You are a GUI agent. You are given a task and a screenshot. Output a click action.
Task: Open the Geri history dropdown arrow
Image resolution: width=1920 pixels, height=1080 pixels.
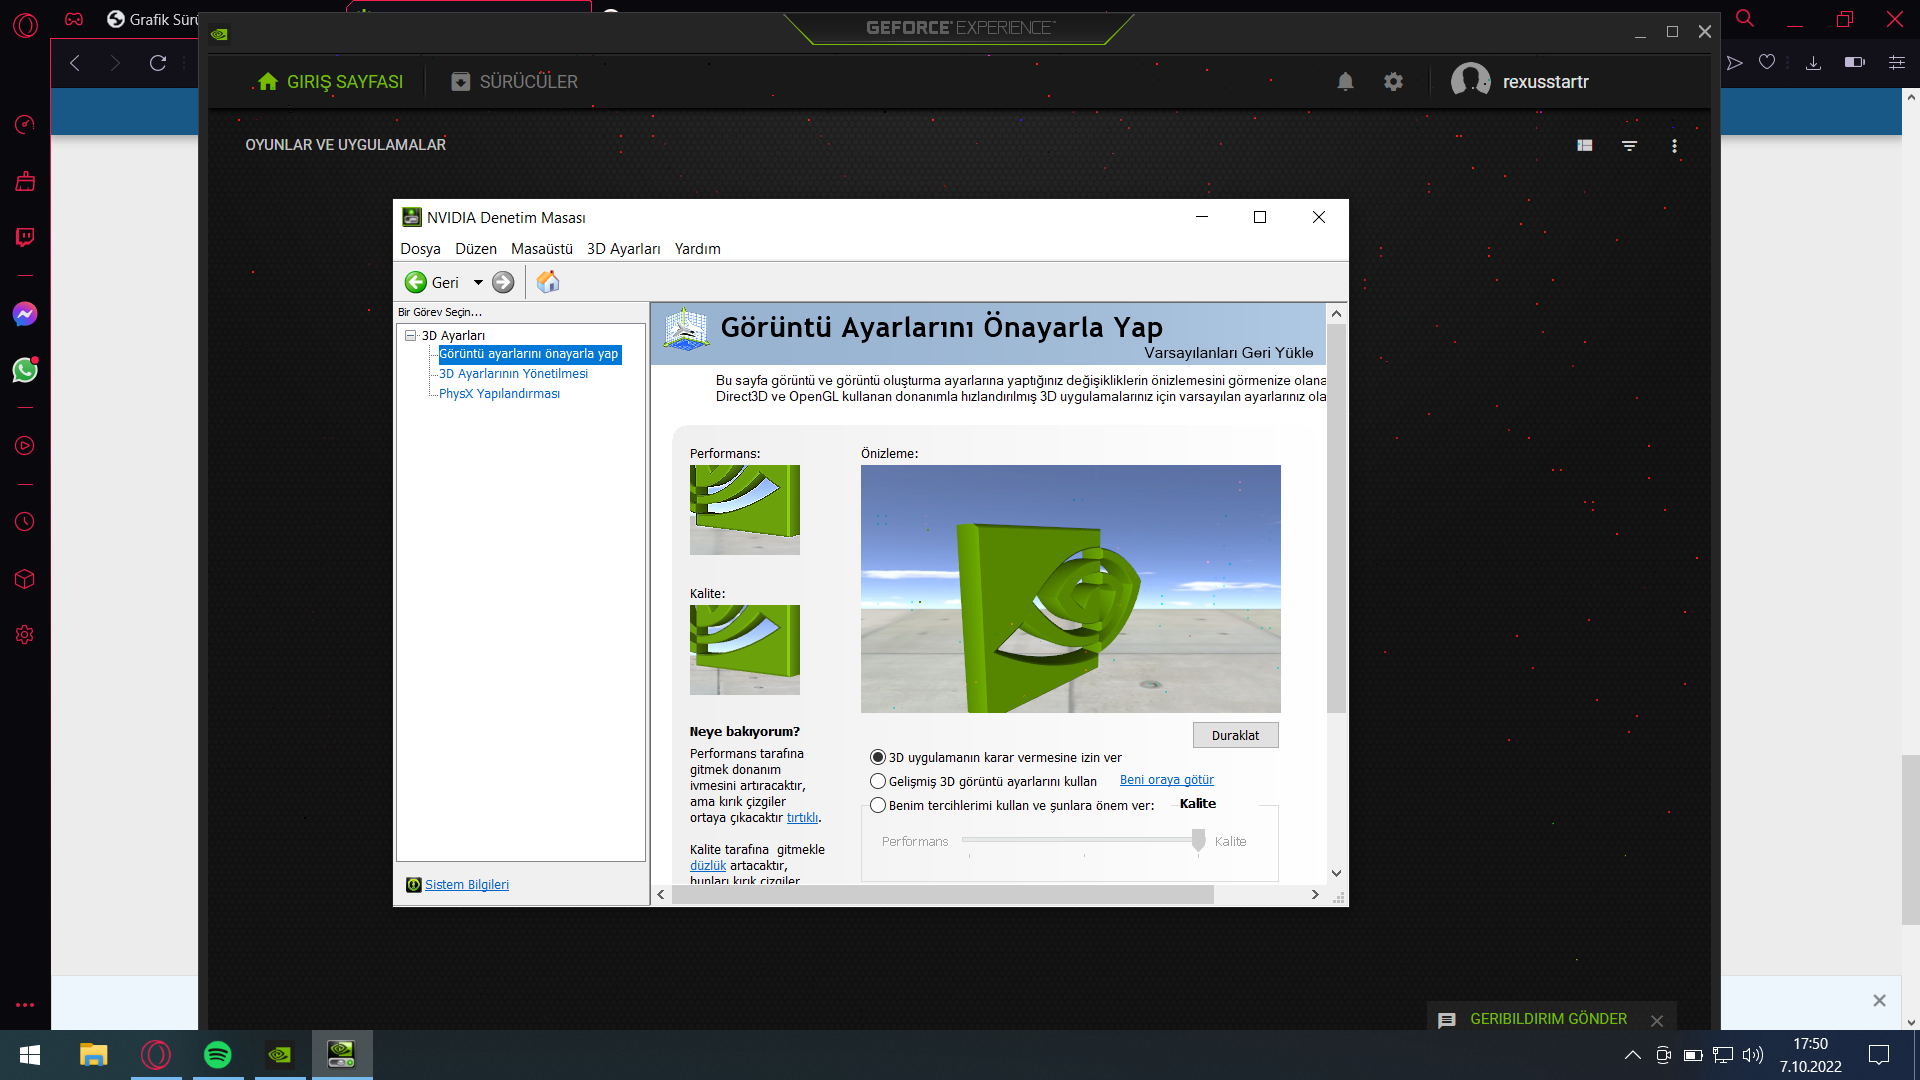(x=478, y=283)
